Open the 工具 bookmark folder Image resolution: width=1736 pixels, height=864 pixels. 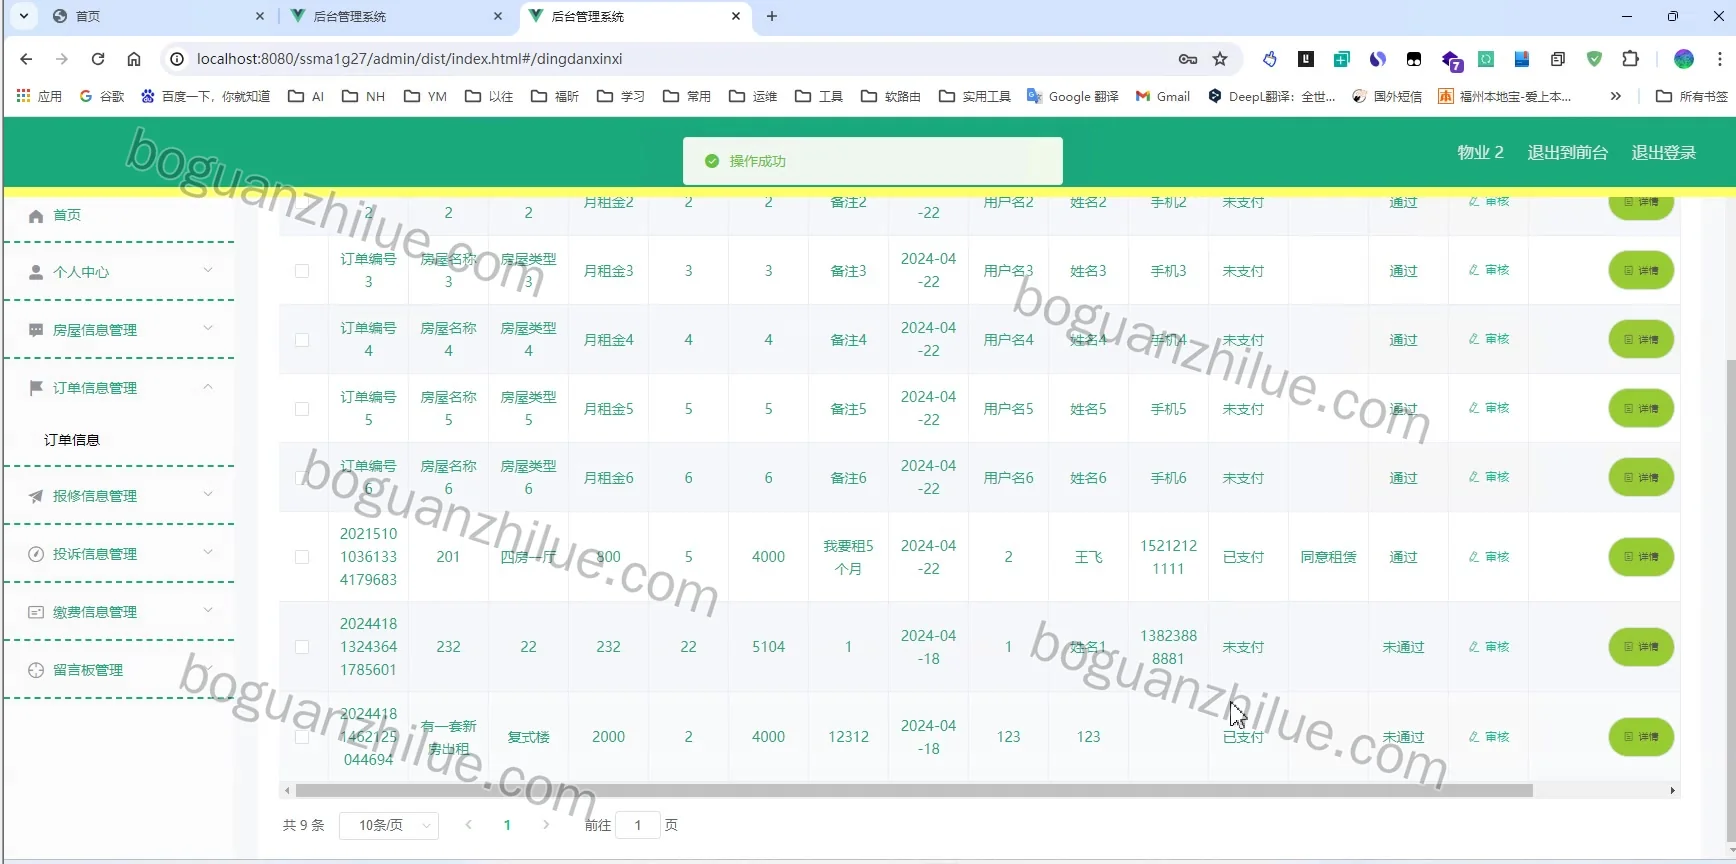tap(819, 96)
